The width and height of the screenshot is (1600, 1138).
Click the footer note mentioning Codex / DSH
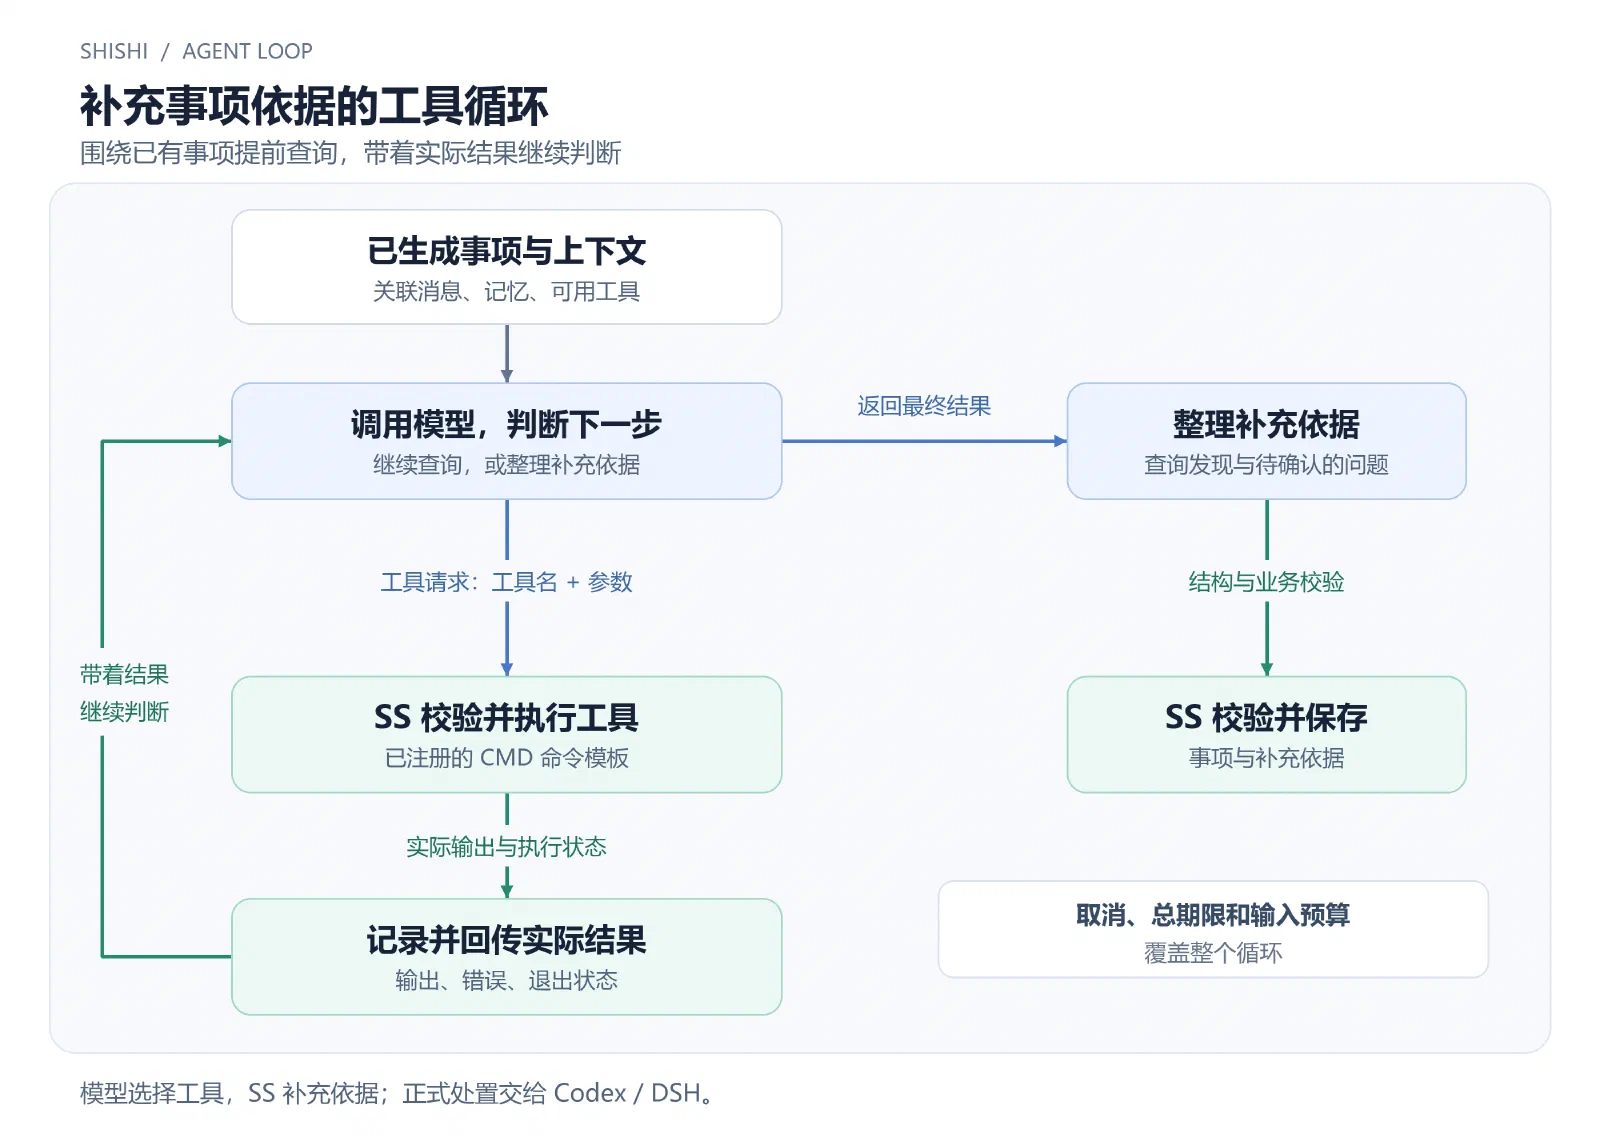[x=398, y=1093]
